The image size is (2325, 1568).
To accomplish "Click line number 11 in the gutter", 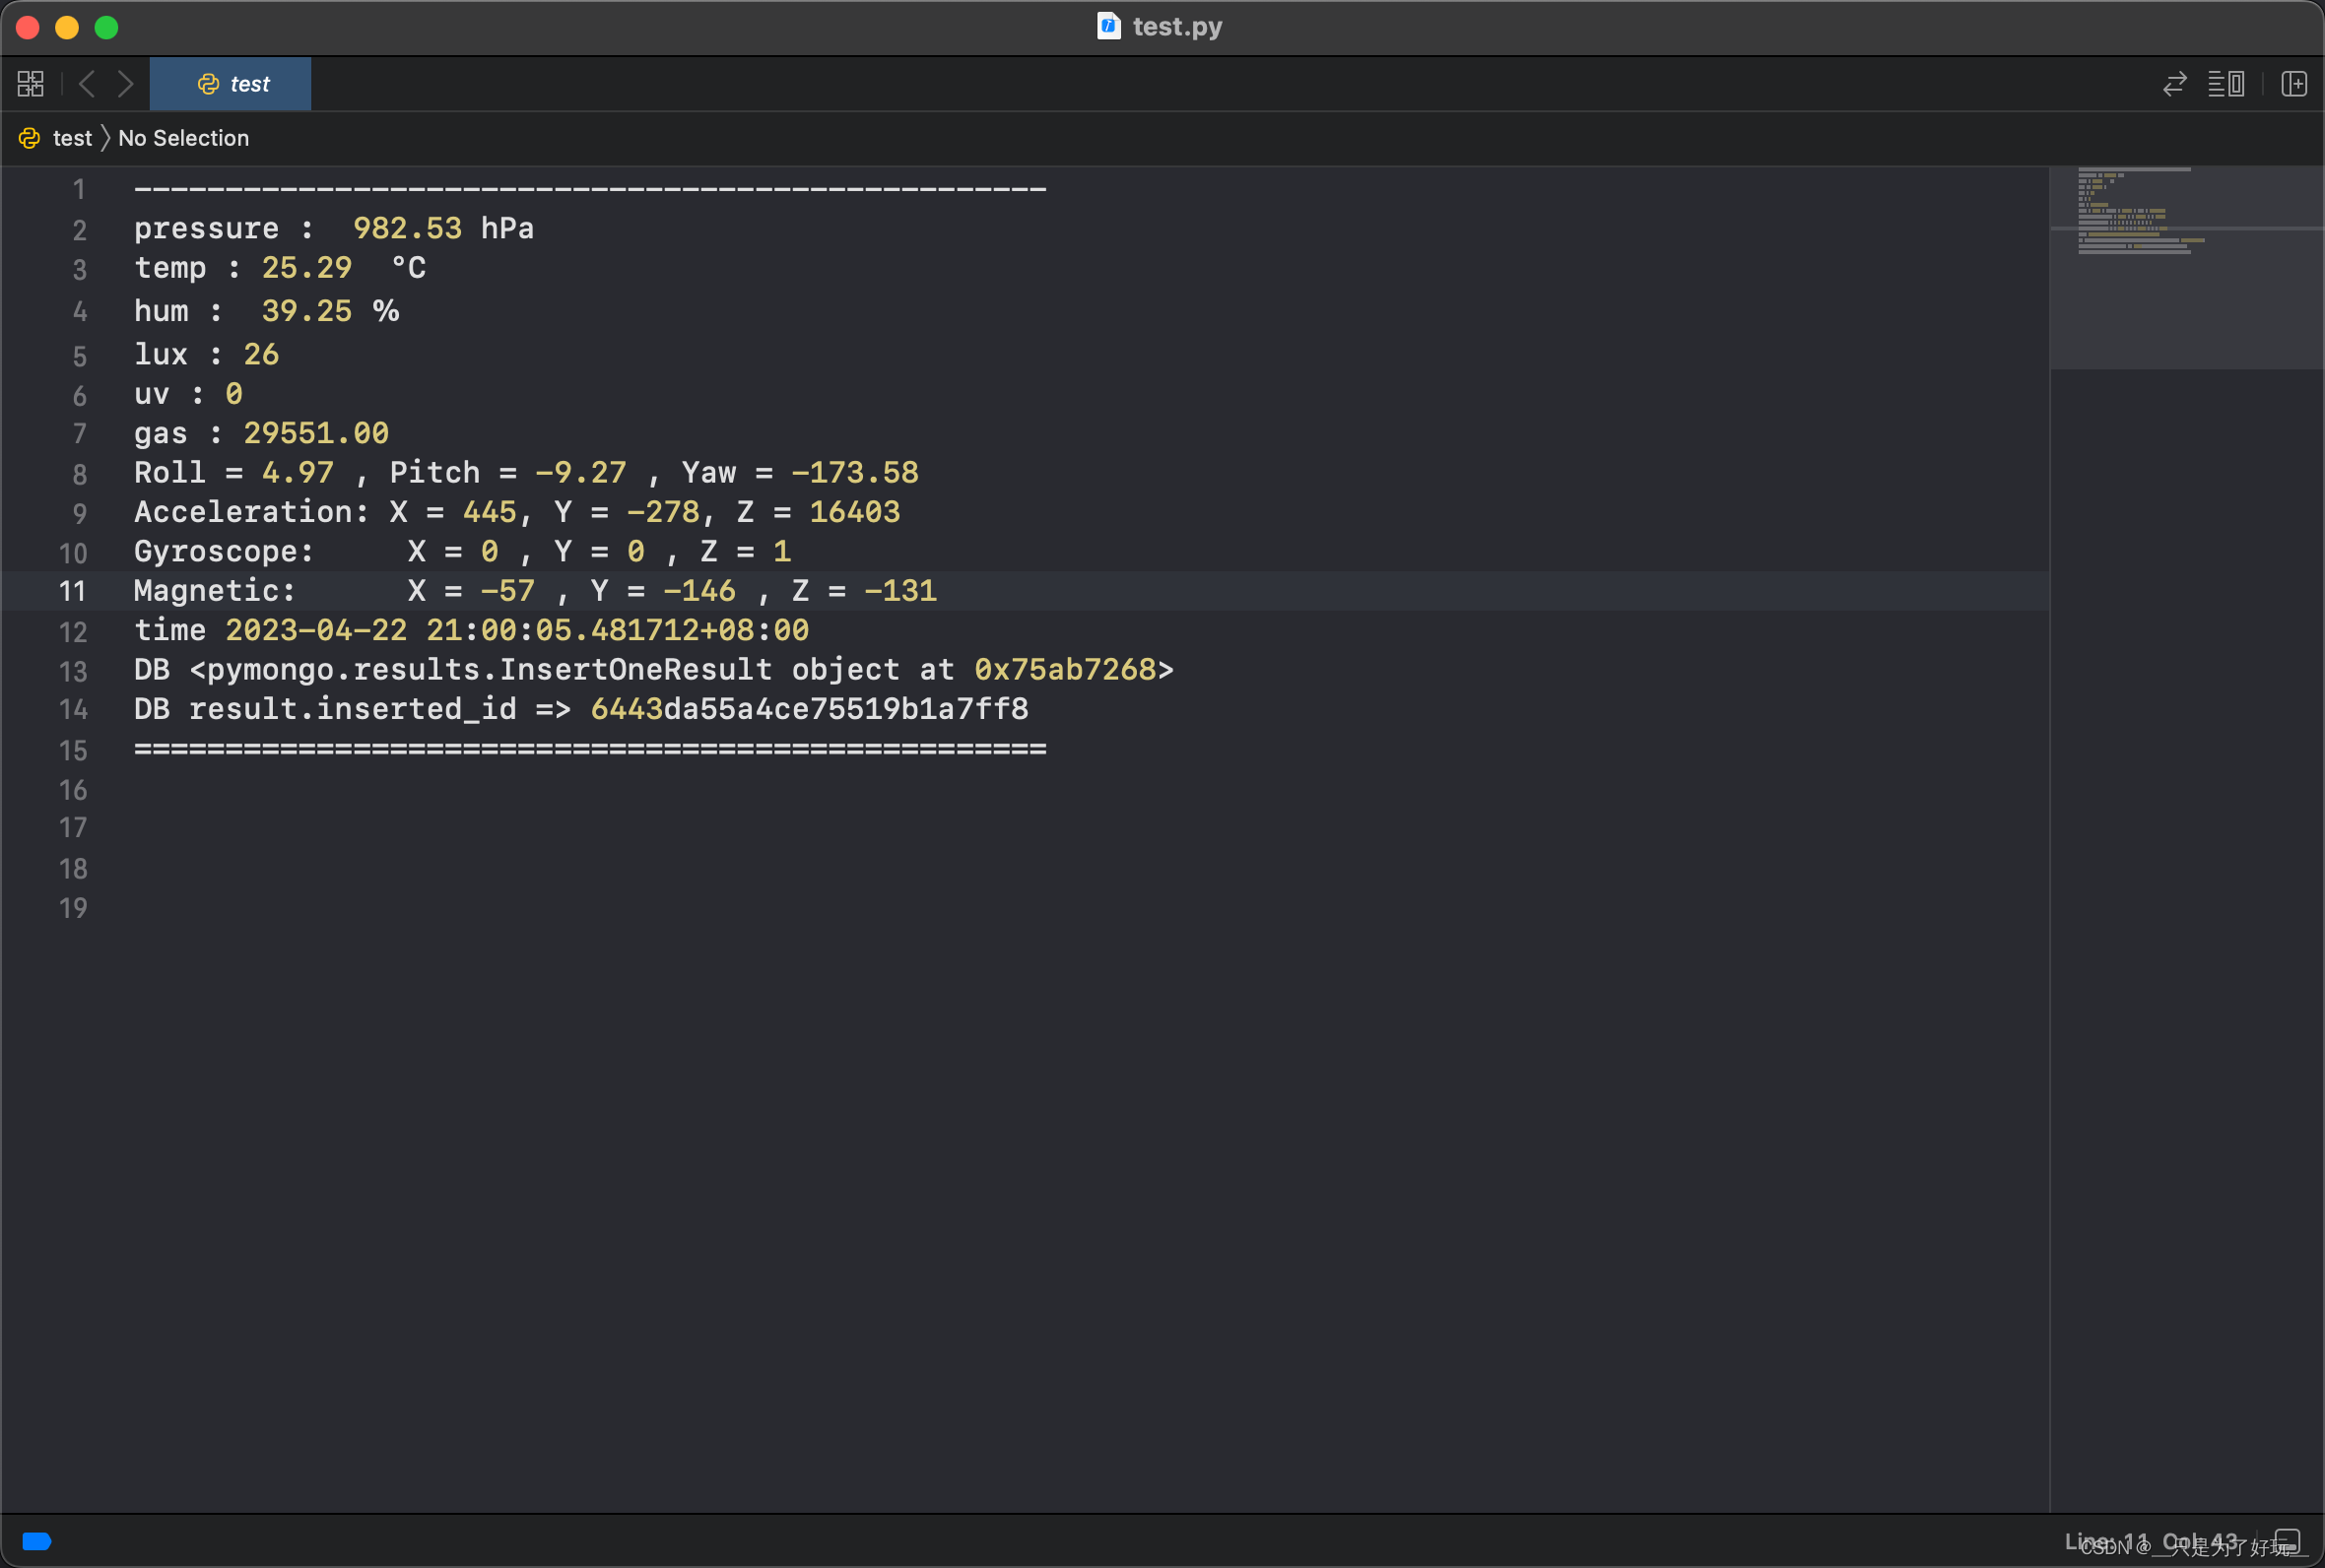I will point(72,591).
